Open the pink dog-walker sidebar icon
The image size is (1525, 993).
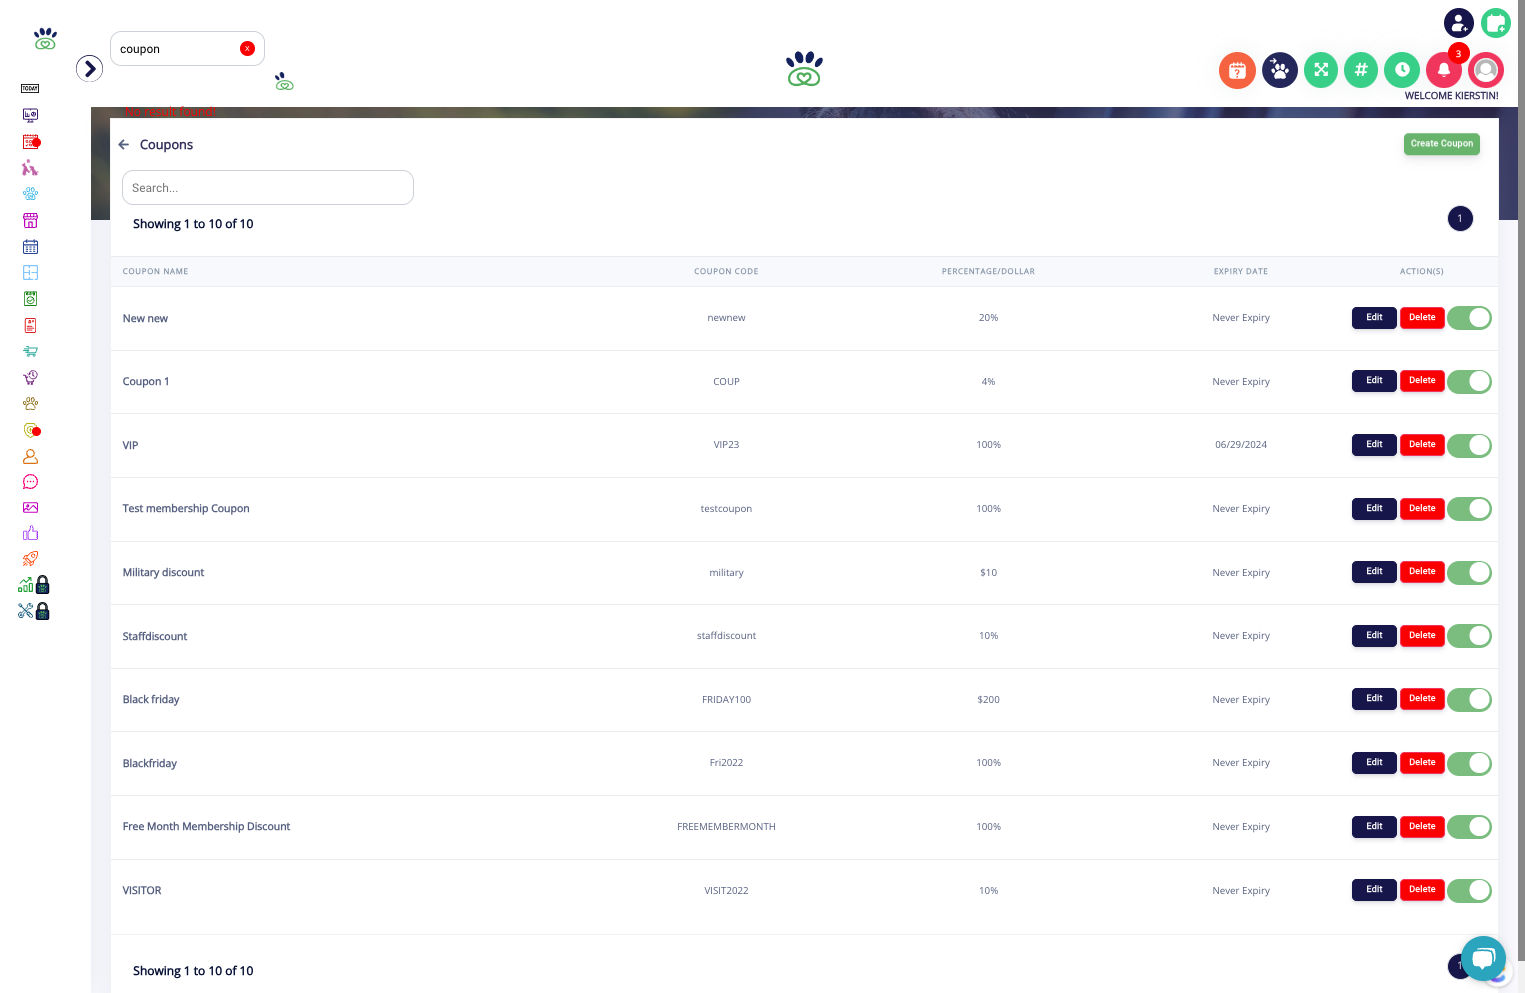pos(30,168)
